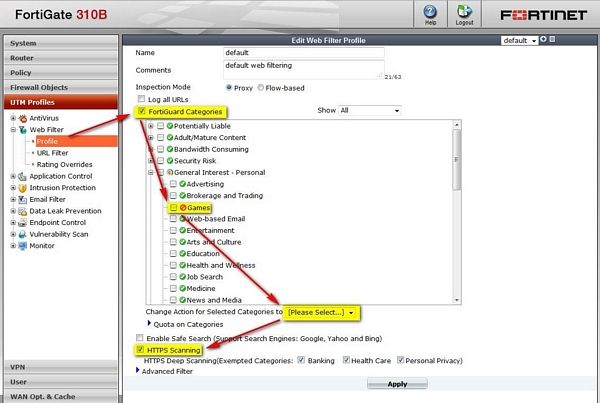Open the URL Filter link
Viewport: 600px width, 403px height.
click(52, 153)
